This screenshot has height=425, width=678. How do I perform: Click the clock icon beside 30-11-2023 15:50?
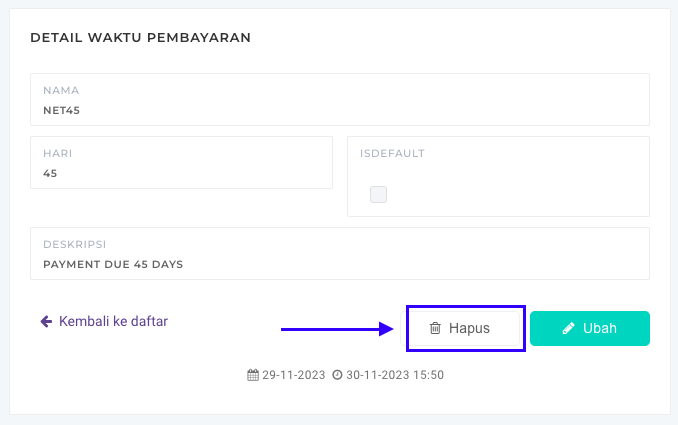[338, 376]
